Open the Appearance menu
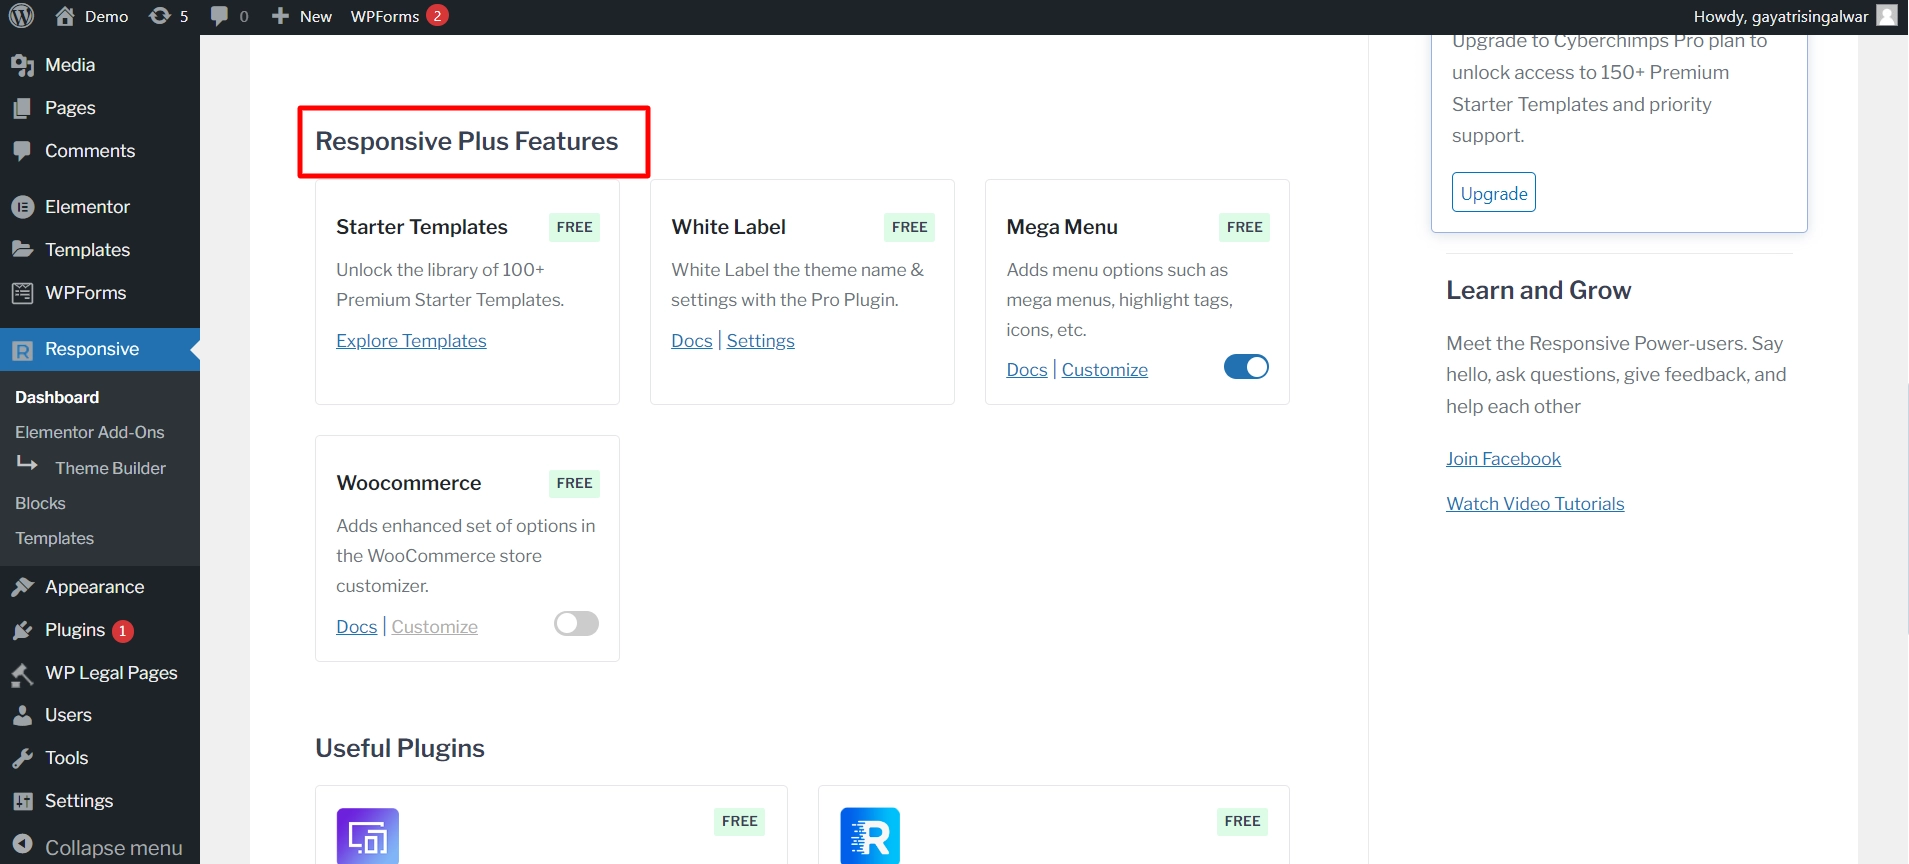 click(x=94, y=587)
